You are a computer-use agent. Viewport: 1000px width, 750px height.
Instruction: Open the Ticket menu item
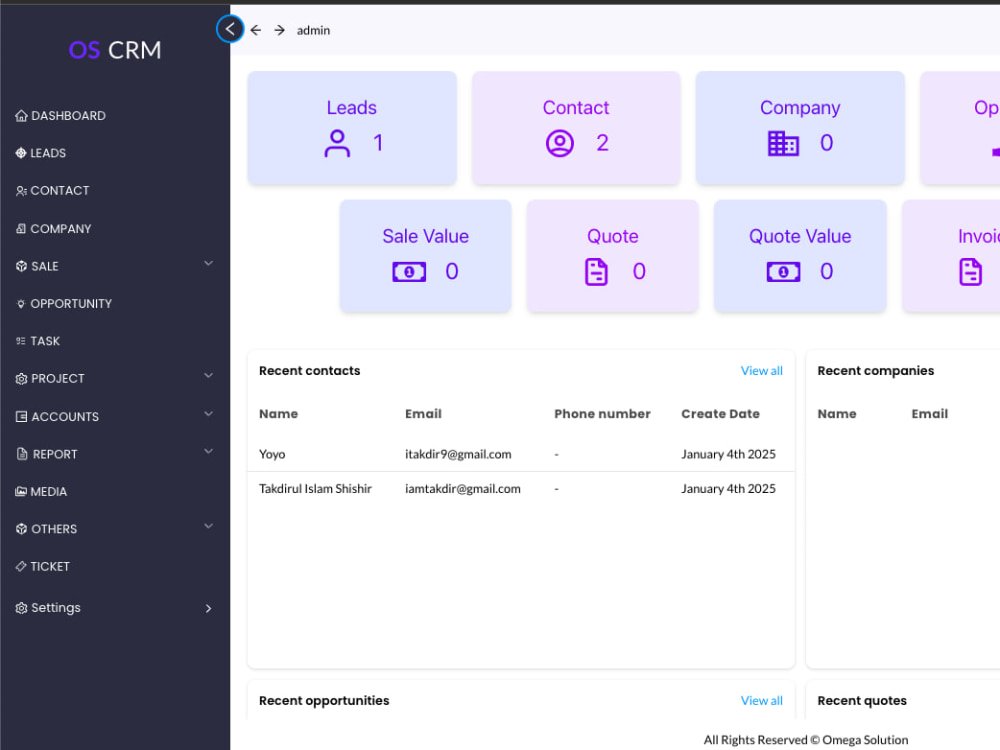coord(50,566)
